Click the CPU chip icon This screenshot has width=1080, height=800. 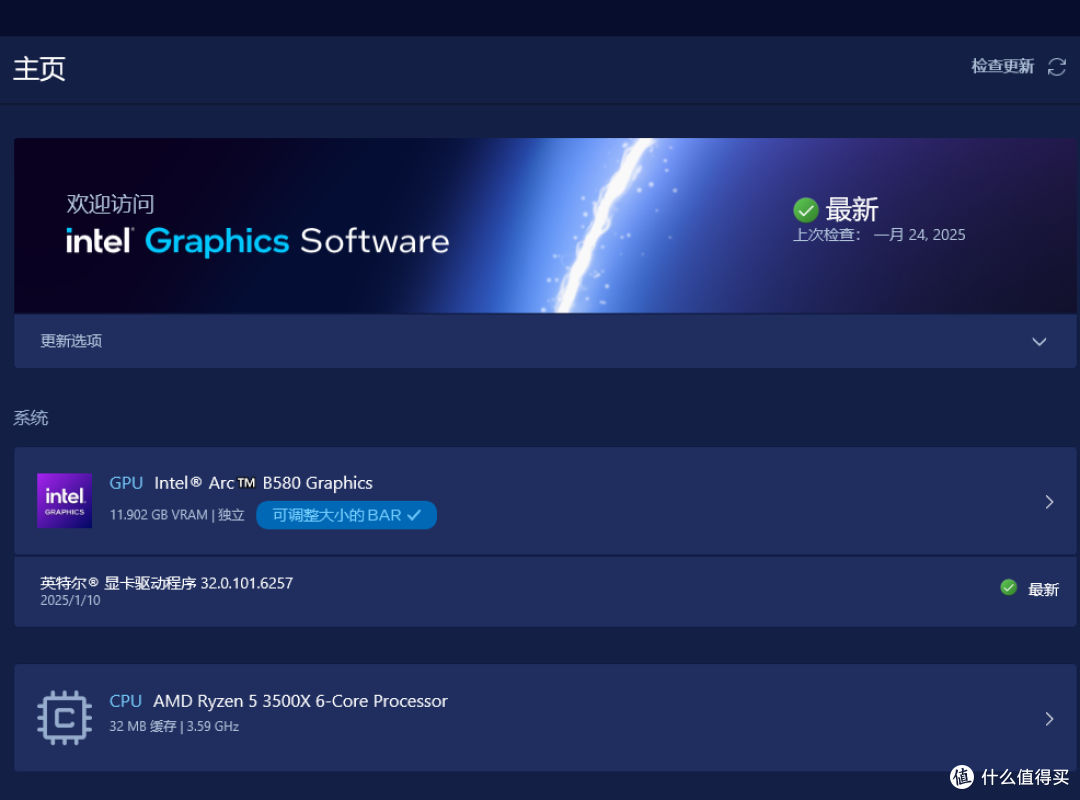click(65, 718)
